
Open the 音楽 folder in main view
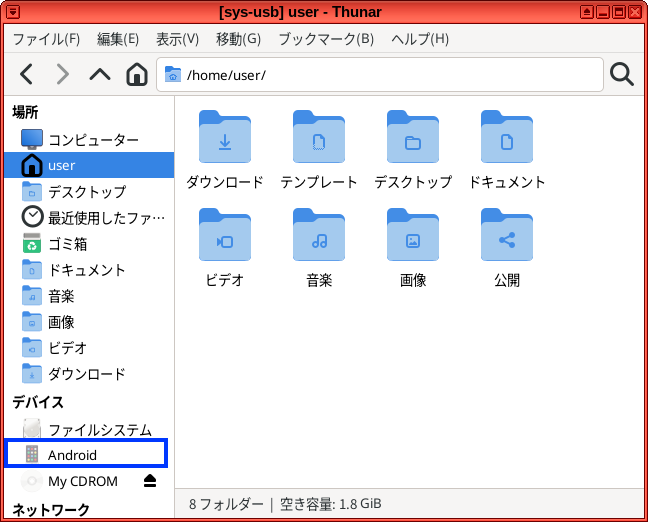click(x=319, y=248)
